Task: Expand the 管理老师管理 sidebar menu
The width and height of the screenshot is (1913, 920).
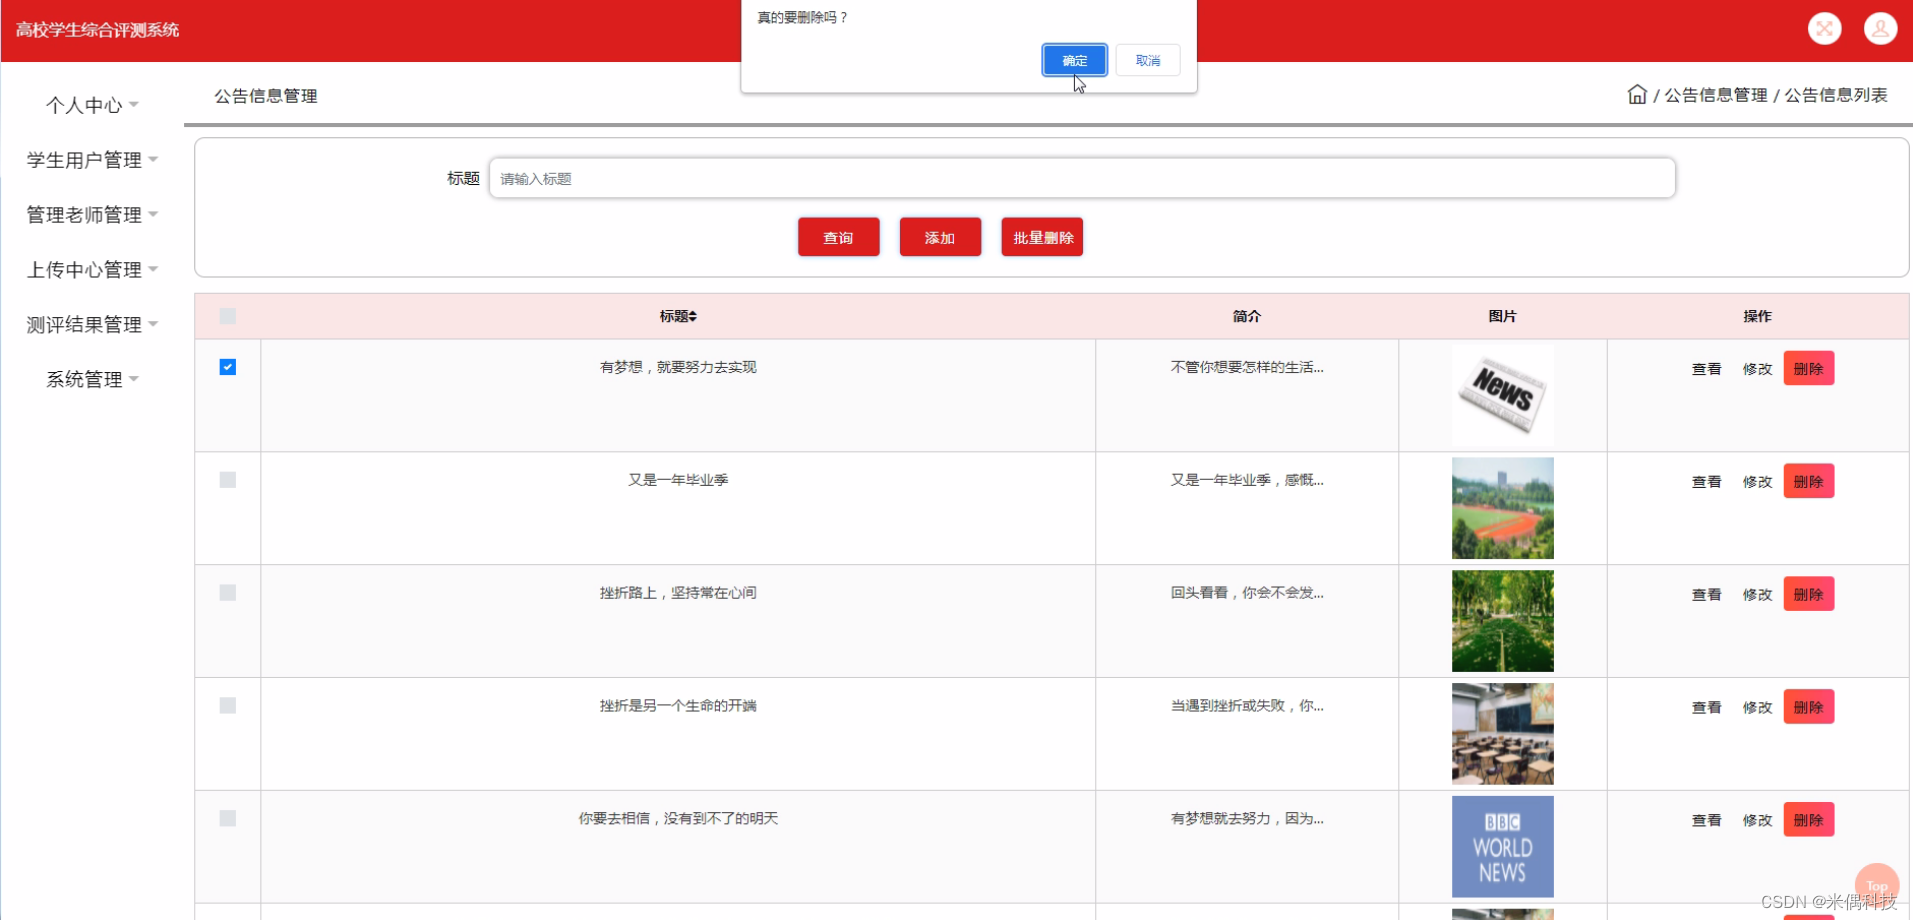Action: [92, 215]
